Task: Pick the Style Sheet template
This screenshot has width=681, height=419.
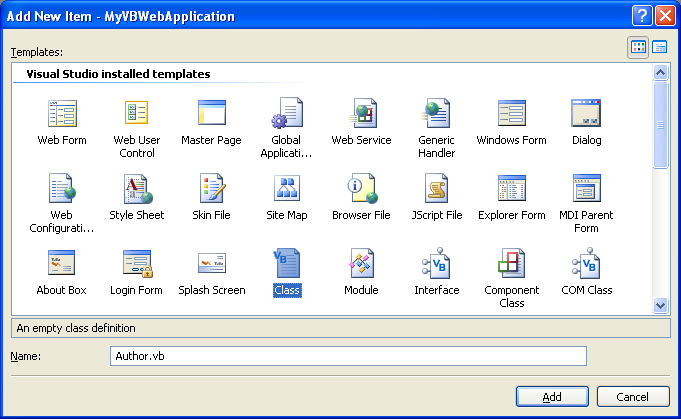Action: 136,188
